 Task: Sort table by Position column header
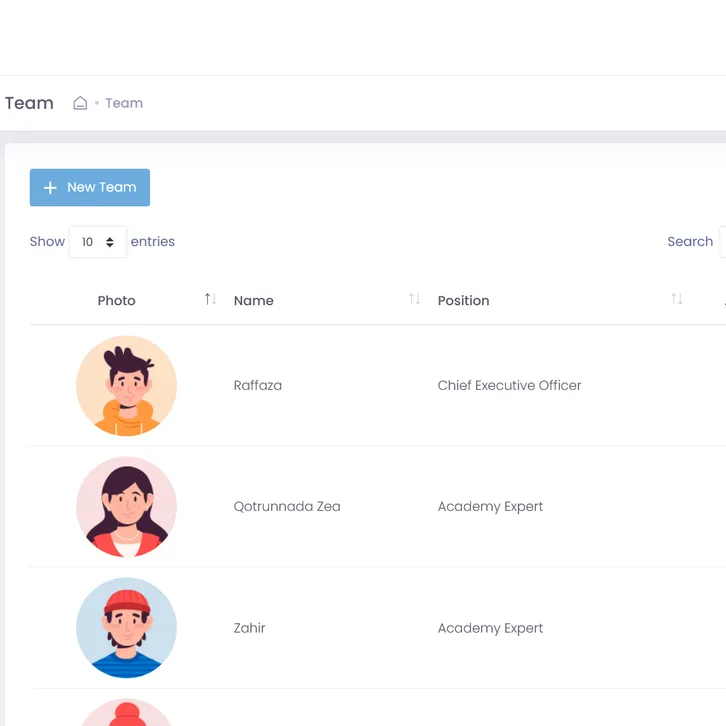coord(463,301)
